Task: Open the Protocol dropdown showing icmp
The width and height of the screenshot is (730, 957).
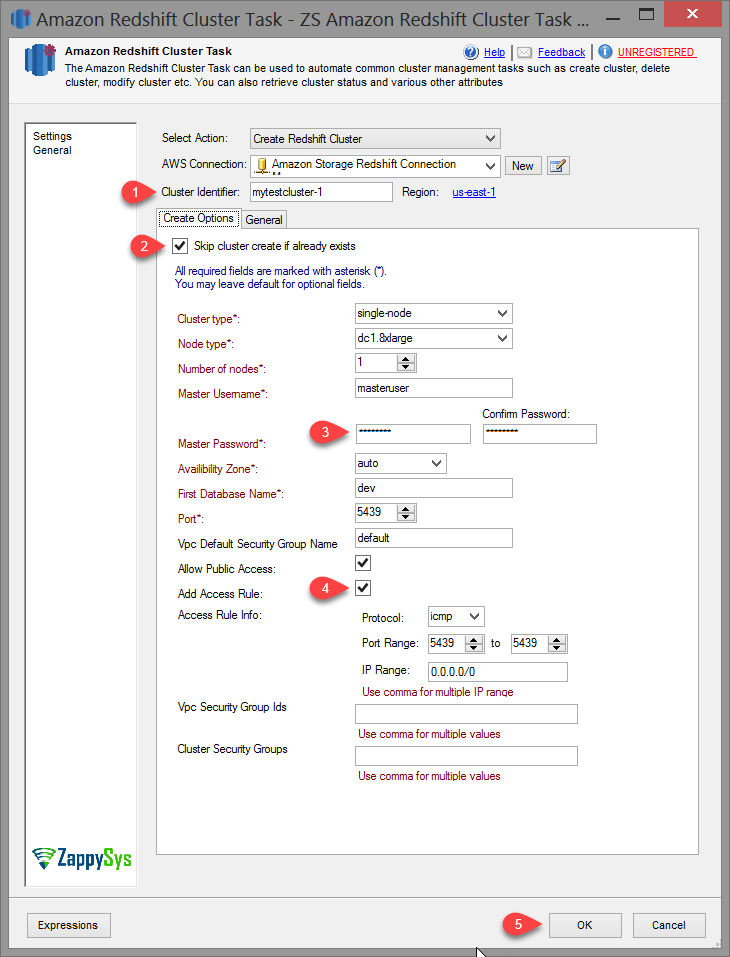Action: tap(456, 616)
